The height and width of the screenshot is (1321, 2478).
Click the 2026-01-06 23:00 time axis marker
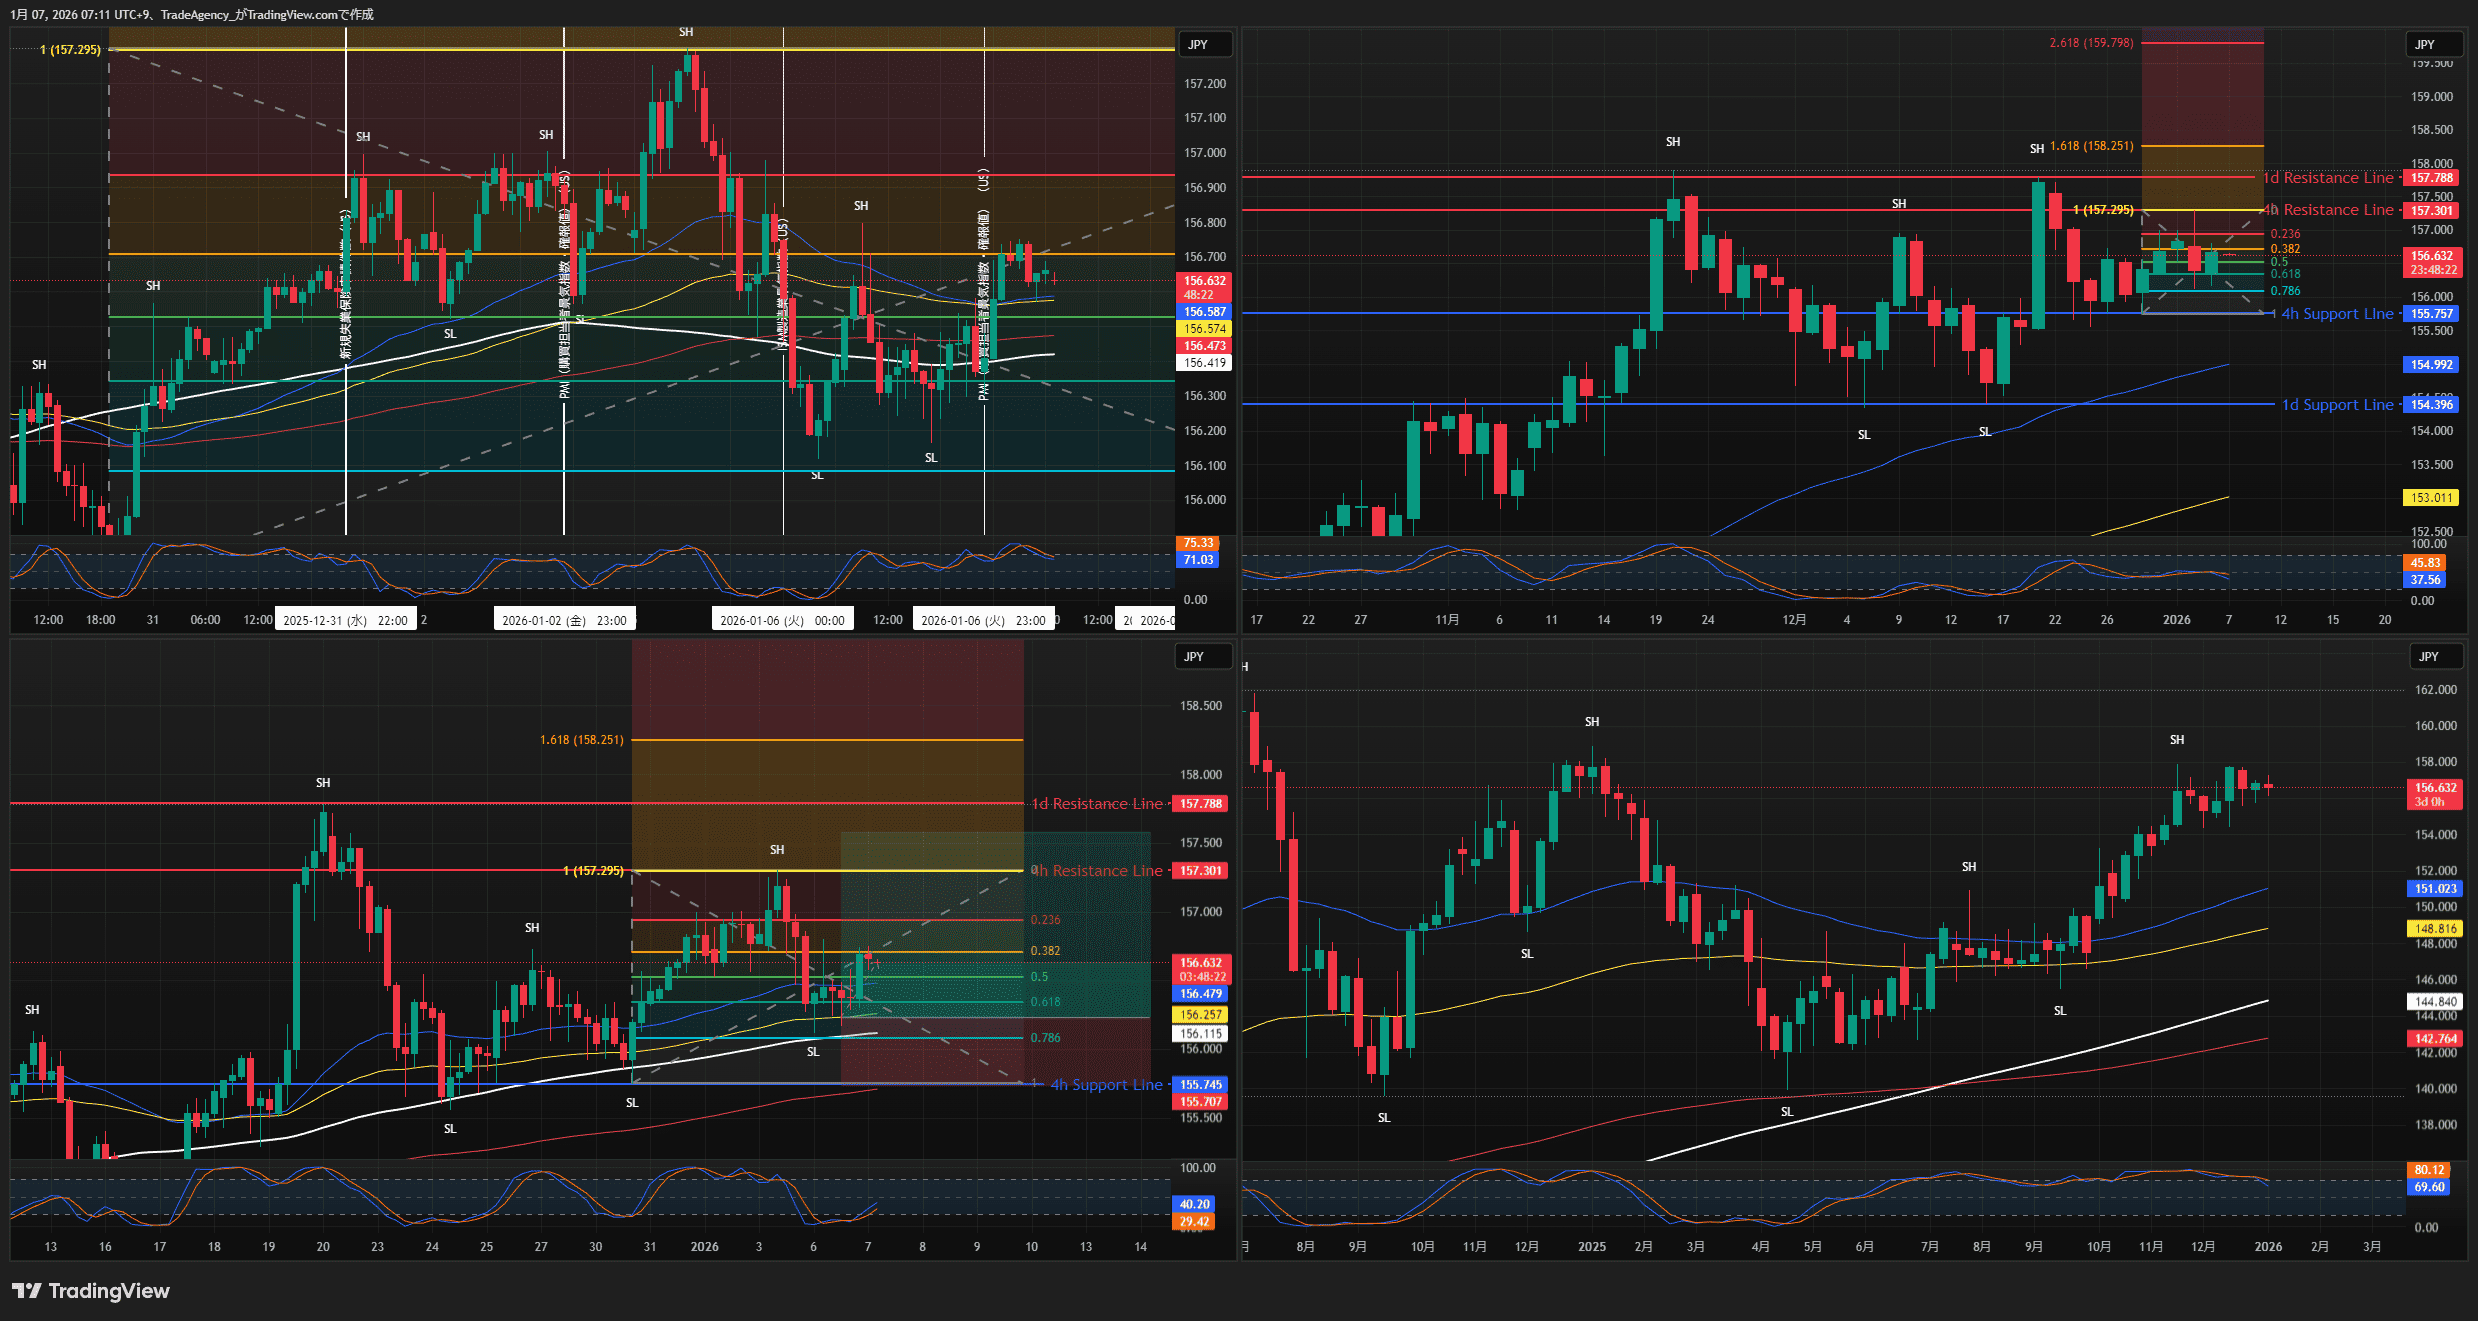point(983,620)
